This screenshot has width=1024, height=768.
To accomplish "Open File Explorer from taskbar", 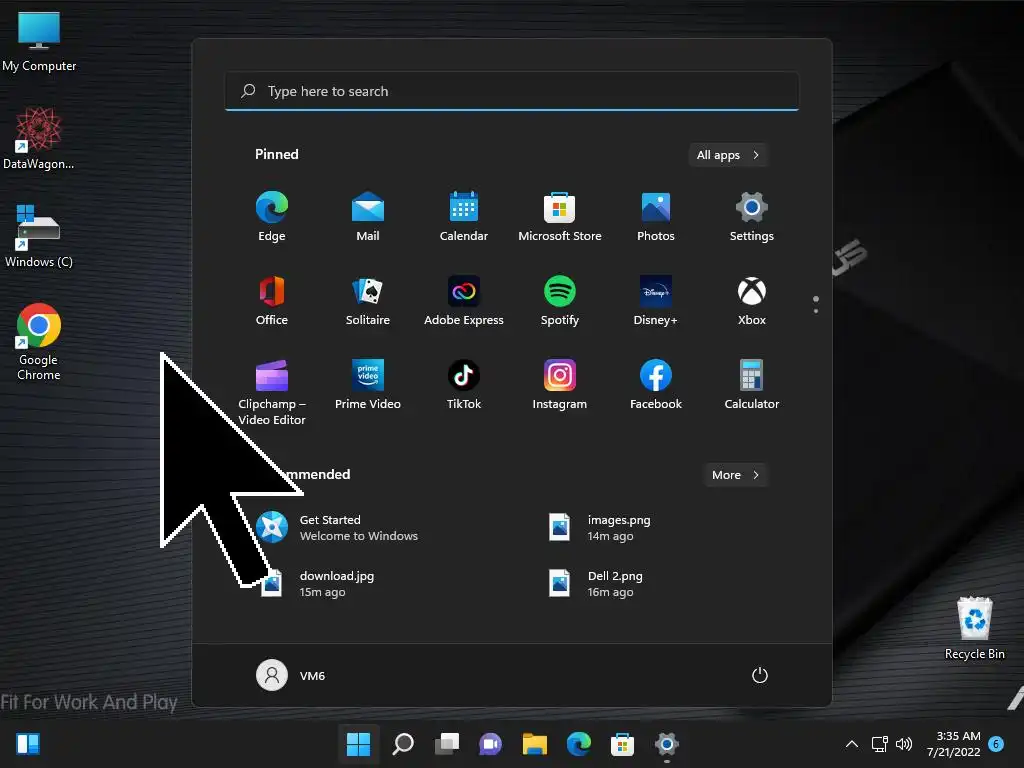I will (x=534, y=744).
